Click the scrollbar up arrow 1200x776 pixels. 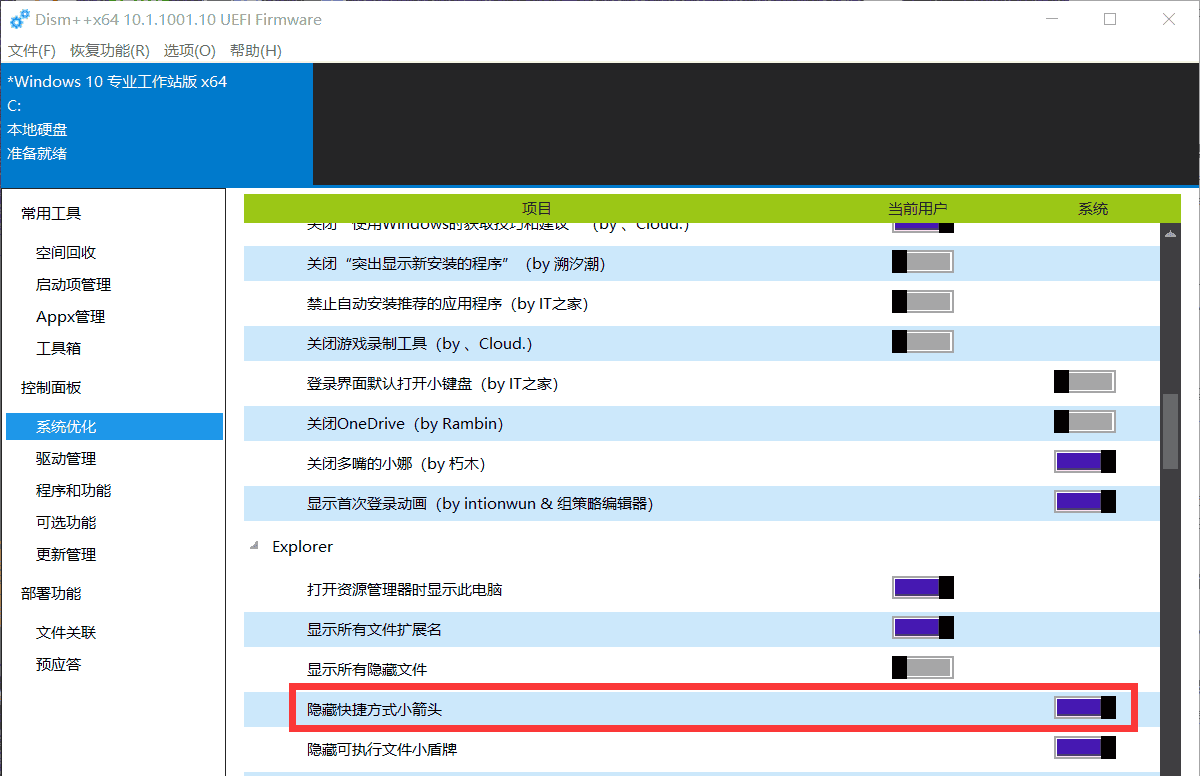(x=1169, y=234)
